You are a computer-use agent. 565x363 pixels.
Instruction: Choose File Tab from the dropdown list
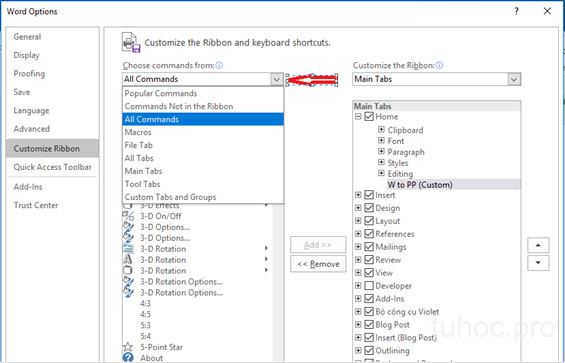[203, 145]
